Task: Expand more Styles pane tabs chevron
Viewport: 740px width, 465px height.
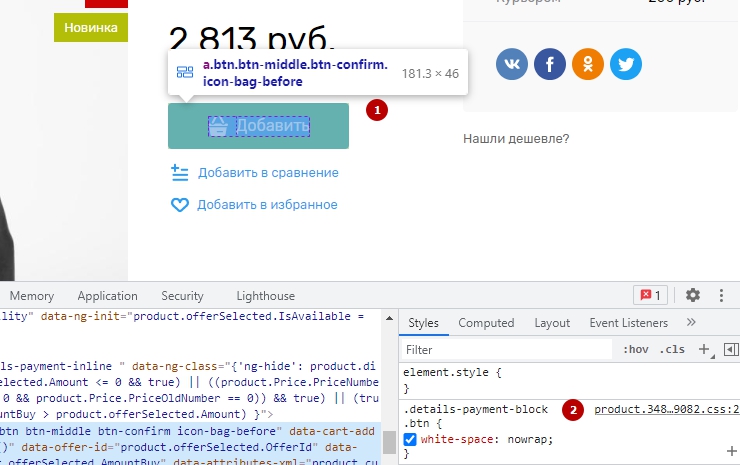Action: tap(690, 323)
